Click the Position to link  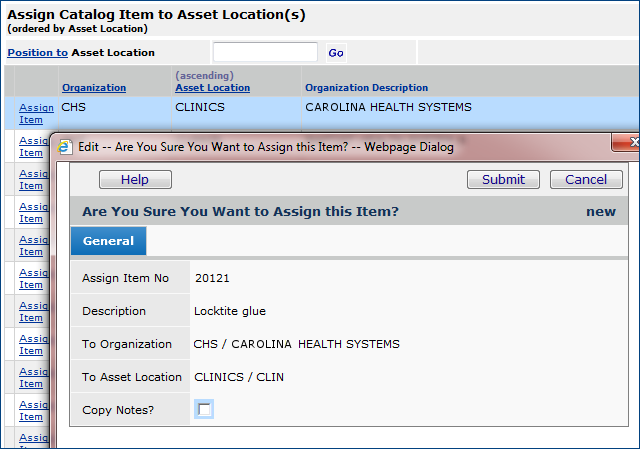coord(37,53)
